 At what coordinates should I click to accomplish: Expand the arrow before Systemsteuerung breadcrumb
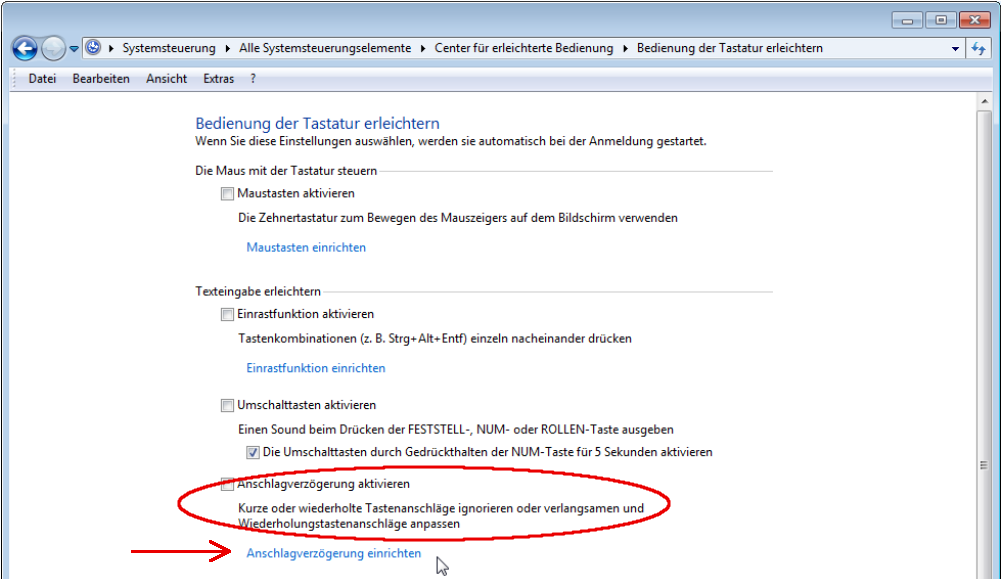[111, 48]
